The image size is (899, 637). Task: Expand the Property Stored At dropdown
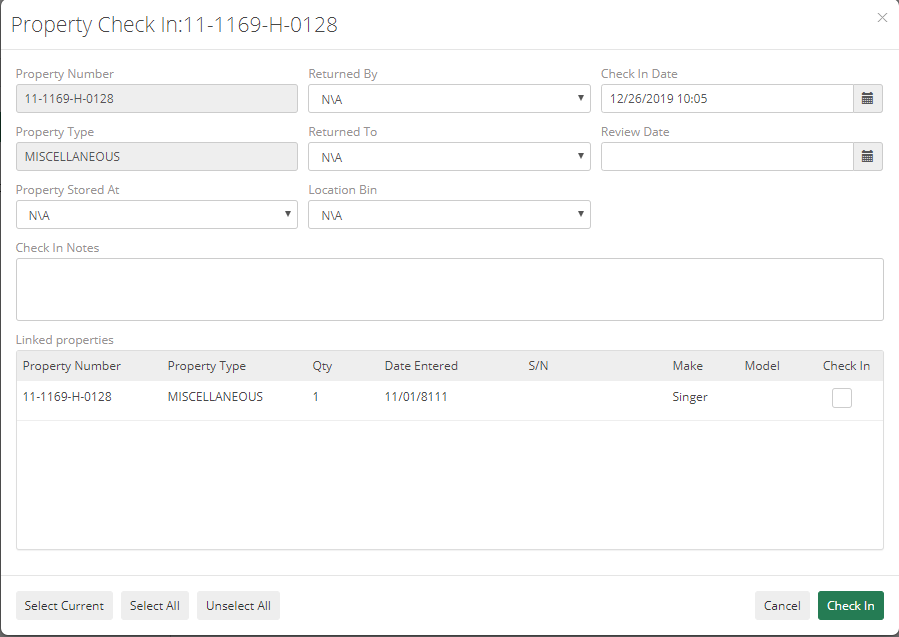click(157, 214)
